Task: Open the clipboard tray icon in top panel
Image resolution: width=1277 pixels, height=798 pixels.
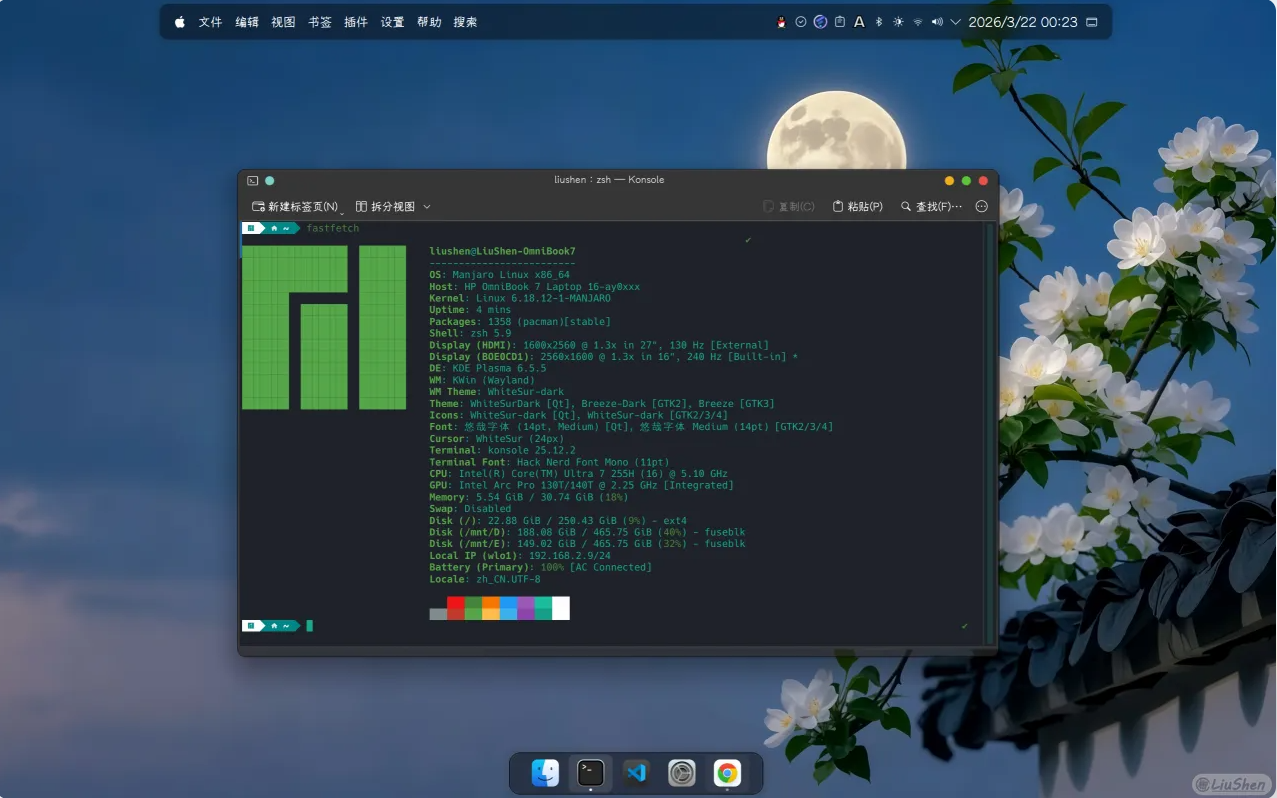Action: 840,22
